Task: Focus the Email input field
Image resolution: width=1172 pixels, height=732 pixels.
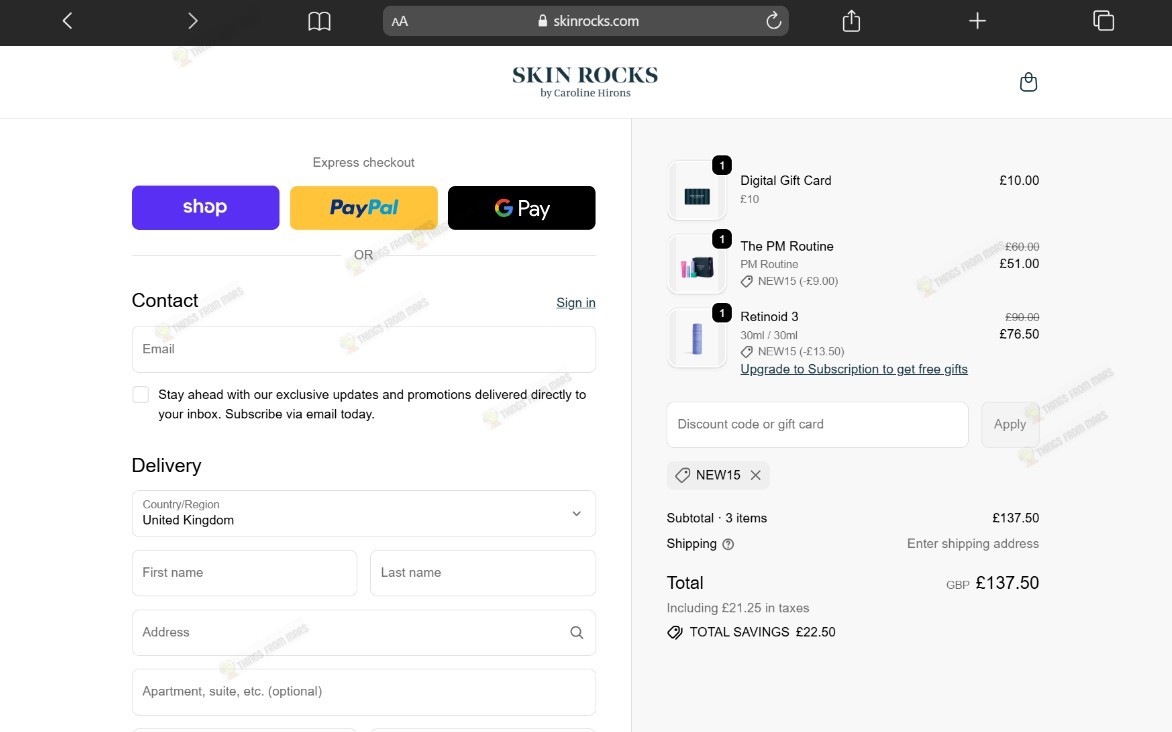Action: tap(364, 349)
